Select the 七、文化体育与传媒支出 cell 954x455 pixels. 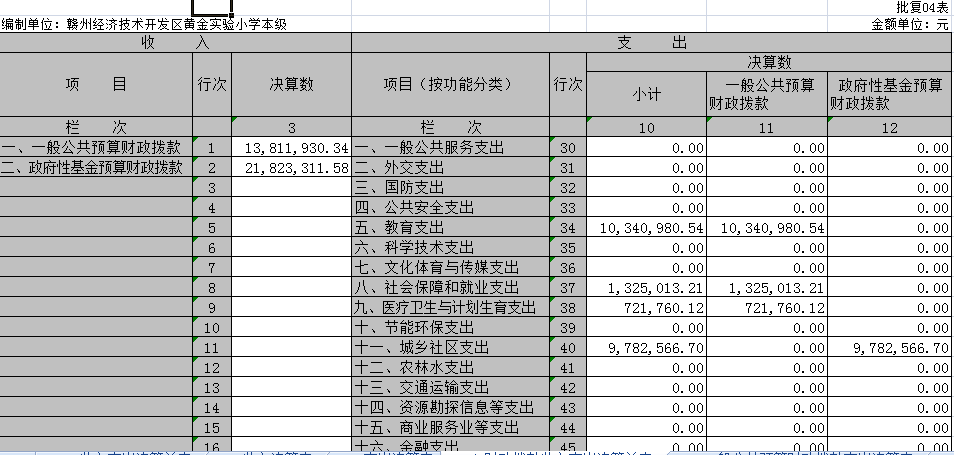450,268
